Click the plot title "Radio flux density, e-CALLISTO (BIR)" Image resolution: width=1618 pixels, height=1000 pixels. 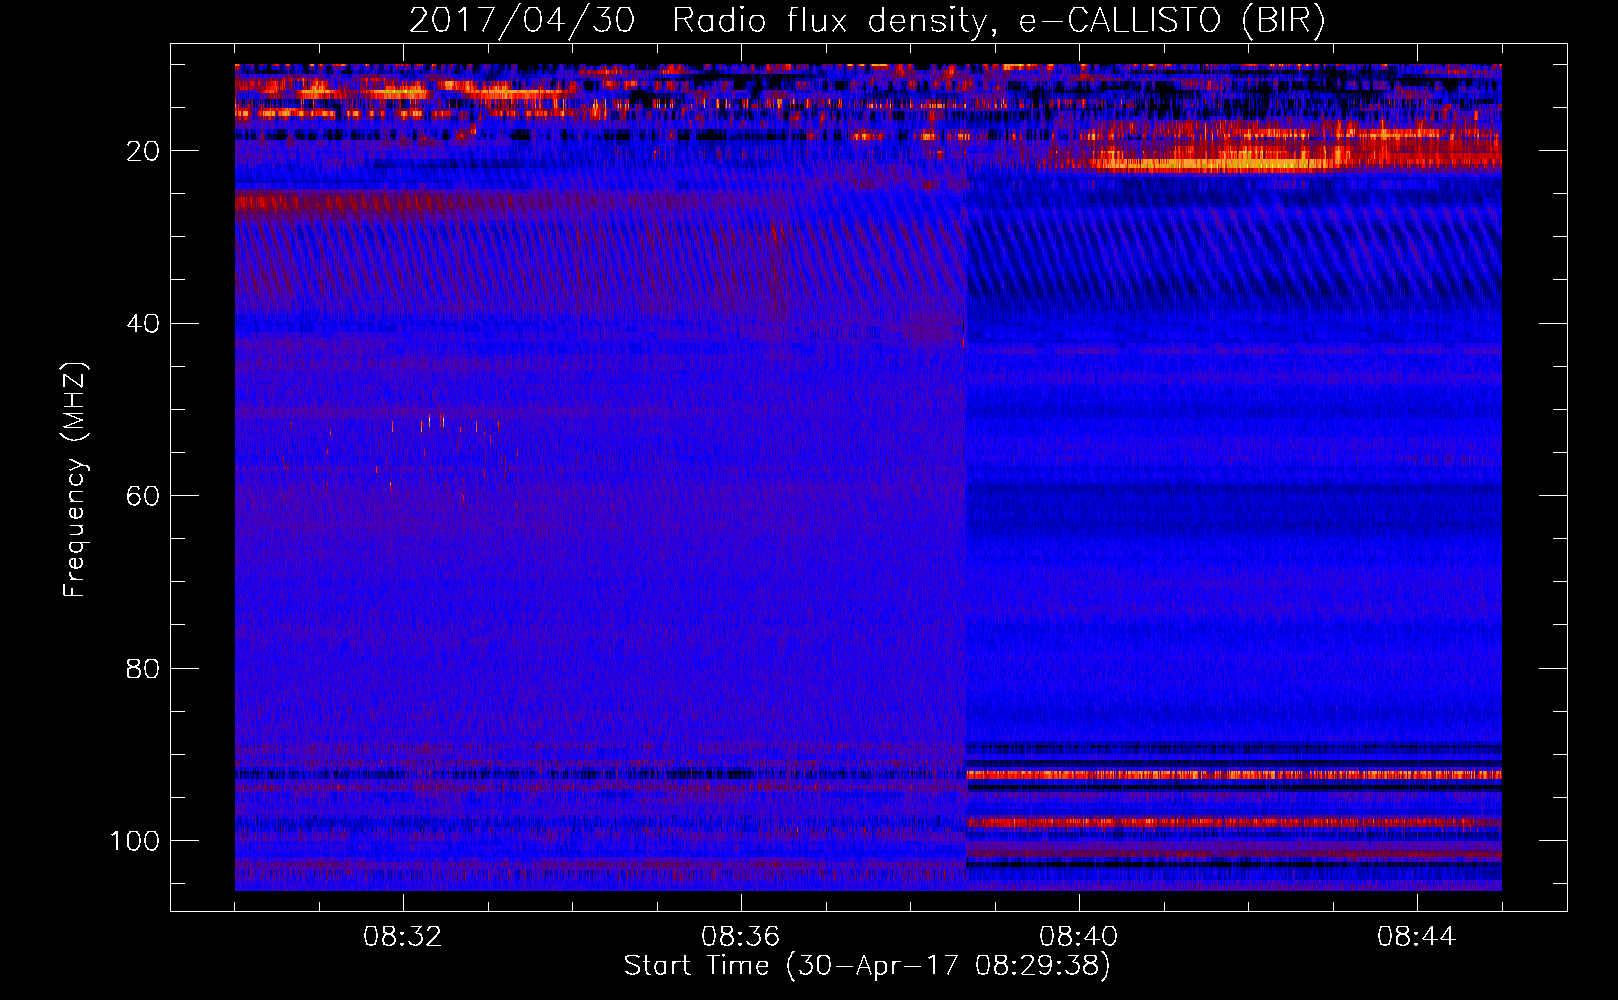998,21
